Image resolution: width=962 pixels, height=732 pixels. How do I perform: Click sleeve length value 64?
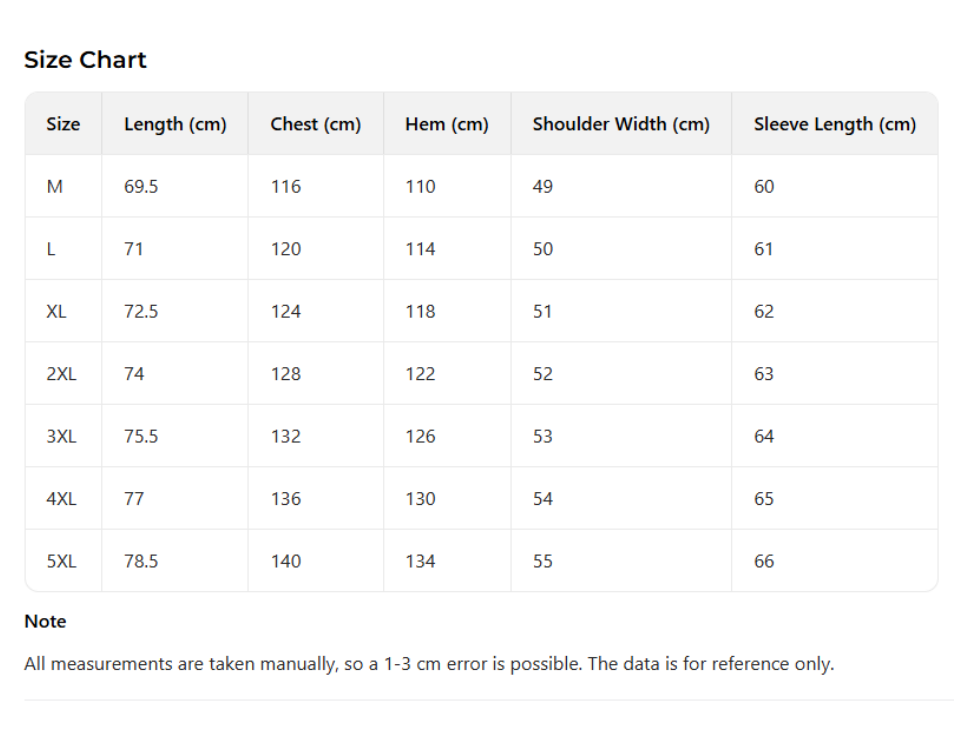(764, 437)
